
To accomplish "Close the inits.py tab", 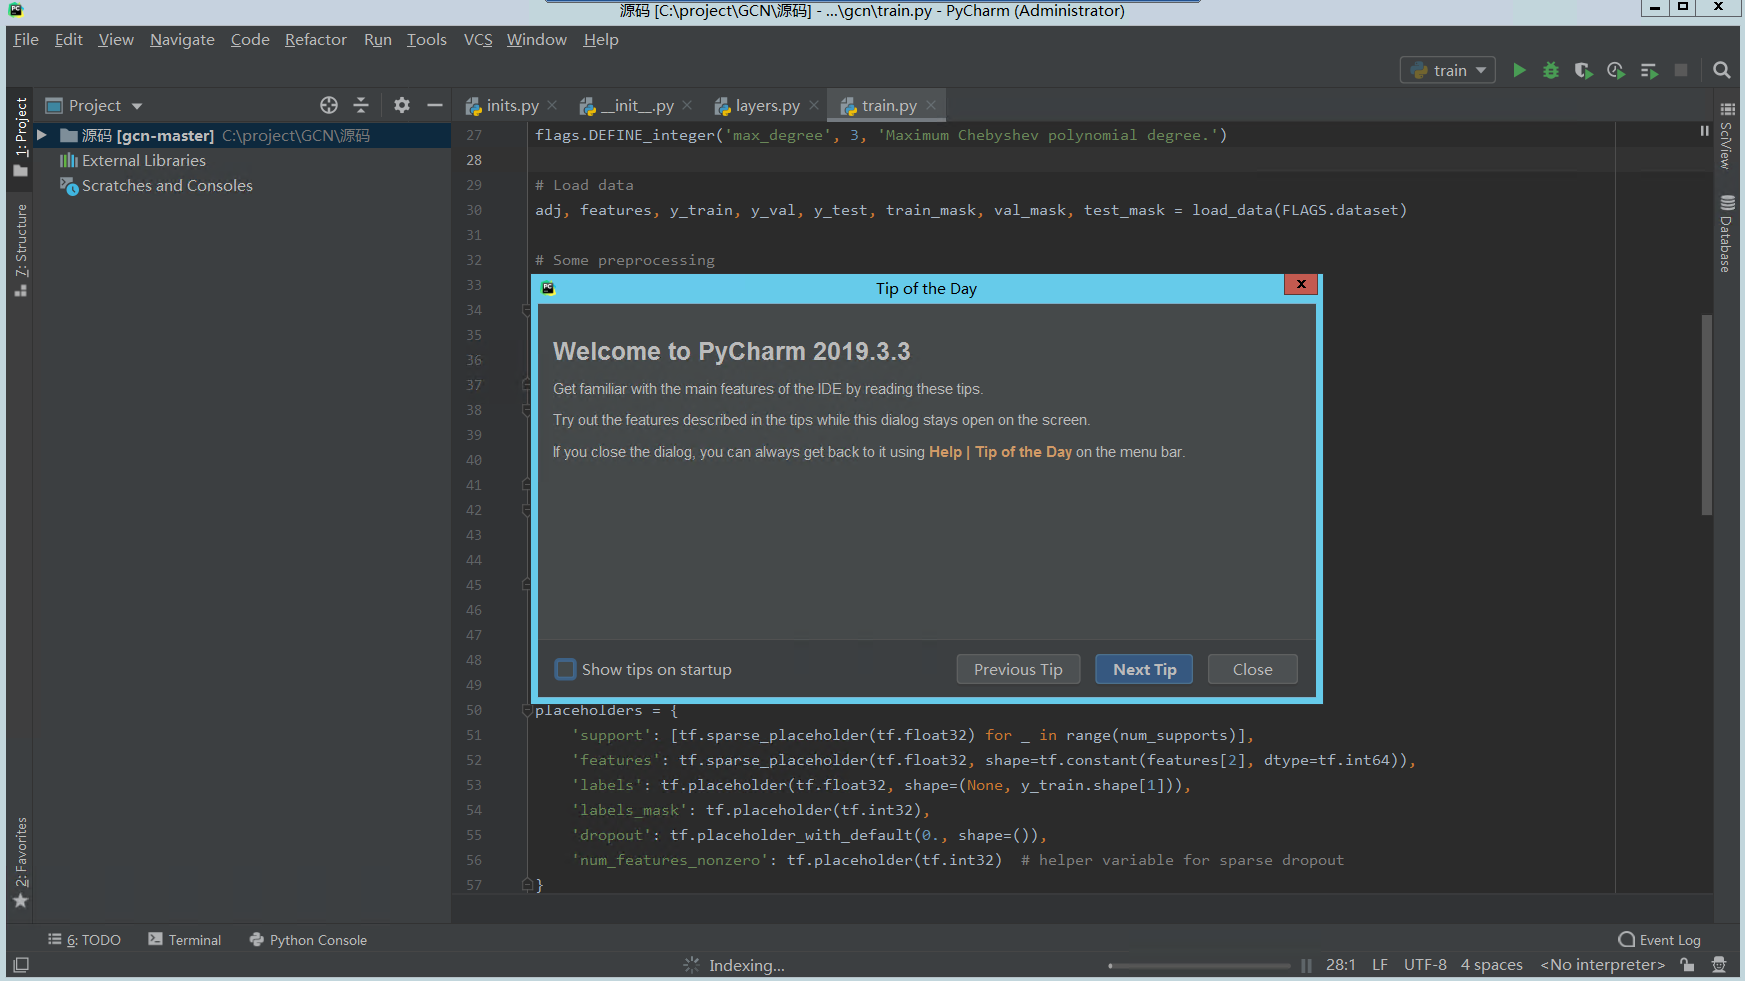I will pyautogui.click(x=552, y=105).
